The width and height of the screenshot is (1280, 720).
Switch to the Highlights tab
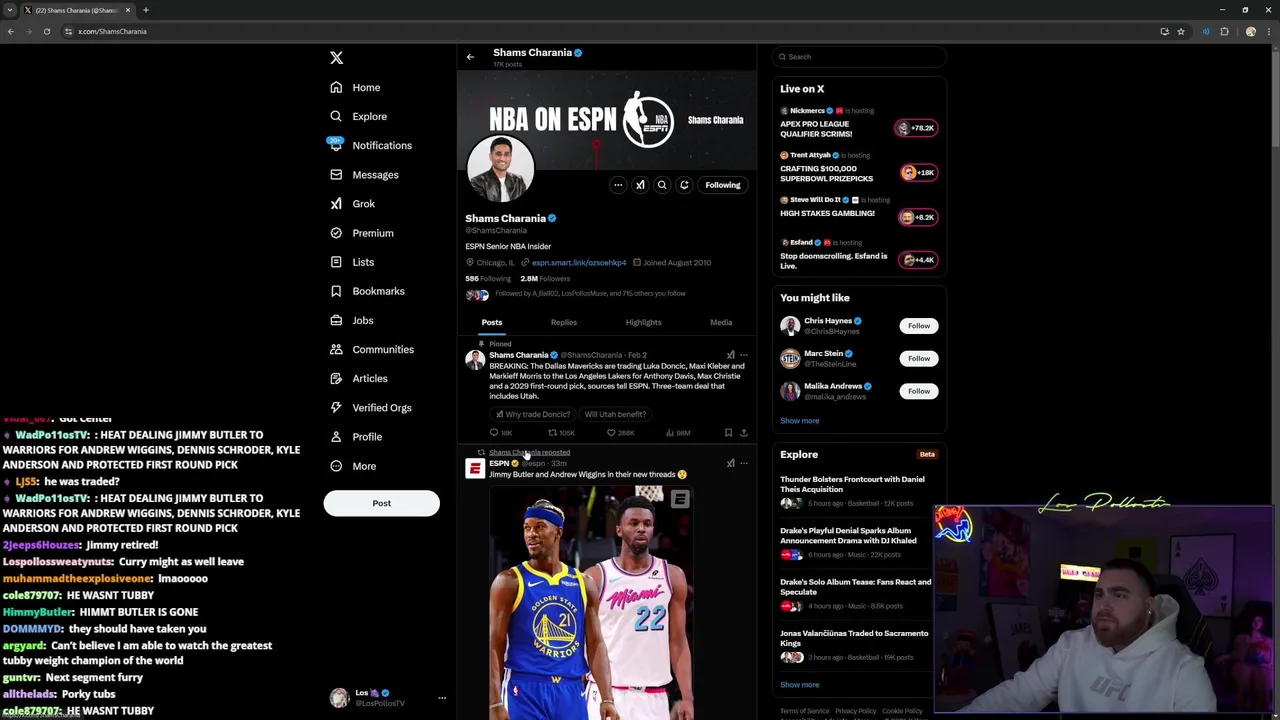(643, 322)
